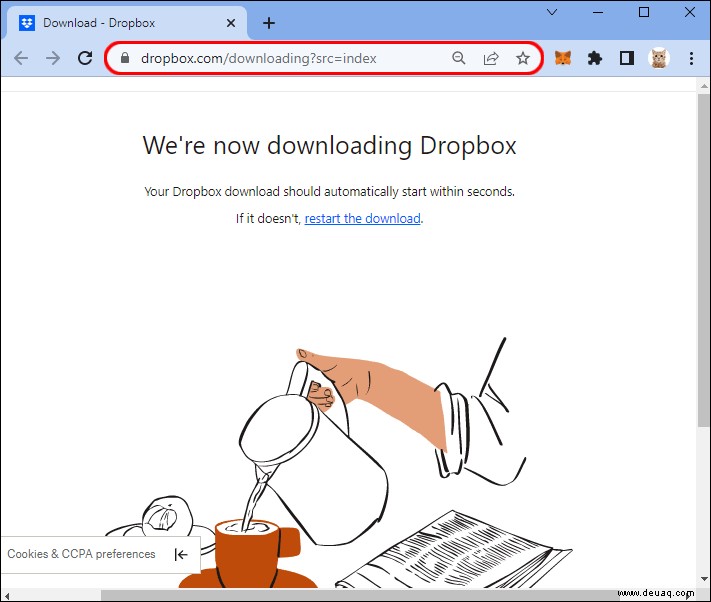Click the dropbox.com address bar URL
Image resolution: width=711 pixels, height=602 pixels.
point(258,58)
